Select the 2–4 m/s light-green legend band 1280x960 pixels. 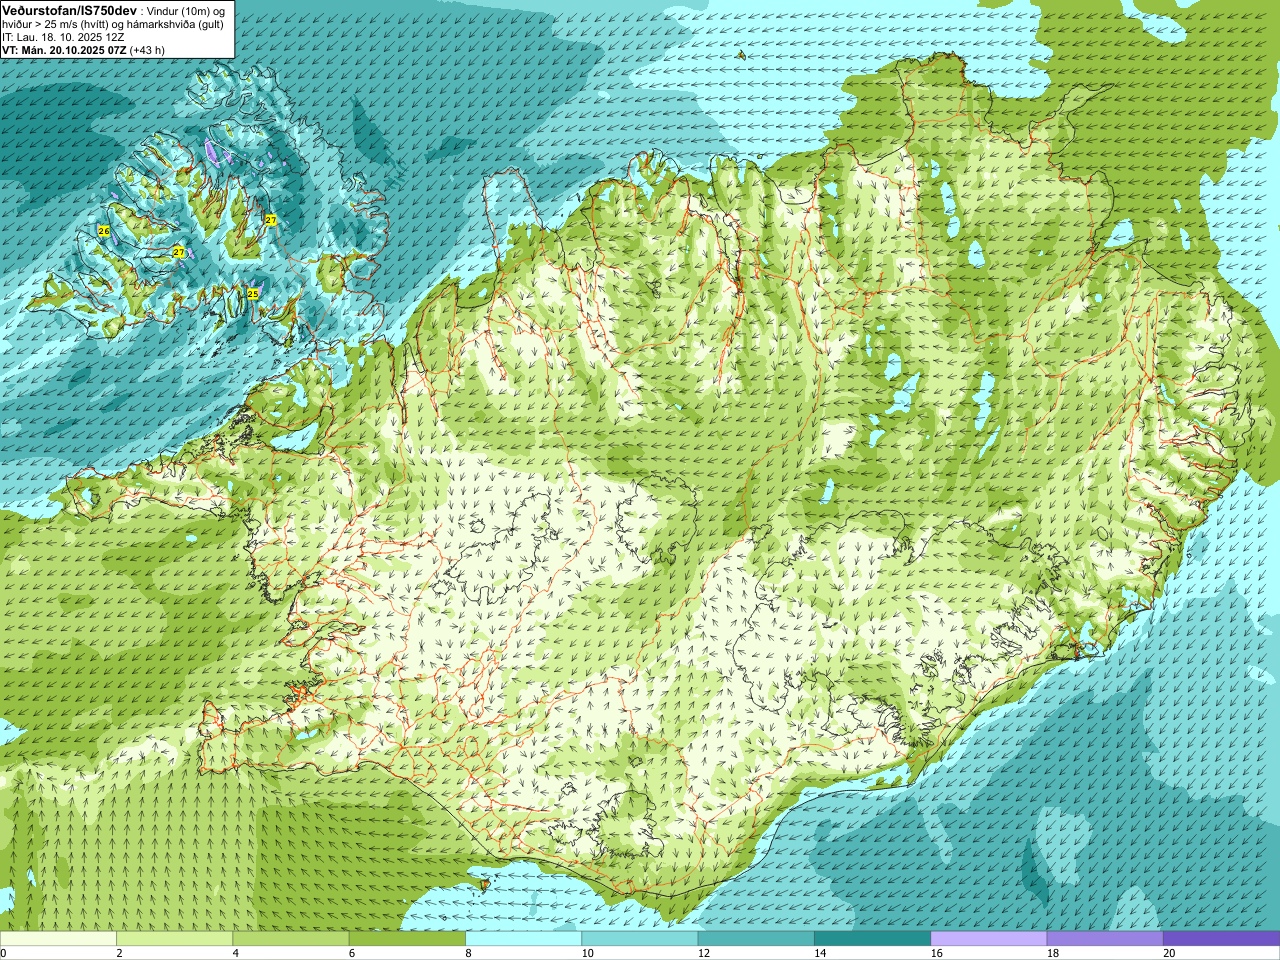click(174, 939)
